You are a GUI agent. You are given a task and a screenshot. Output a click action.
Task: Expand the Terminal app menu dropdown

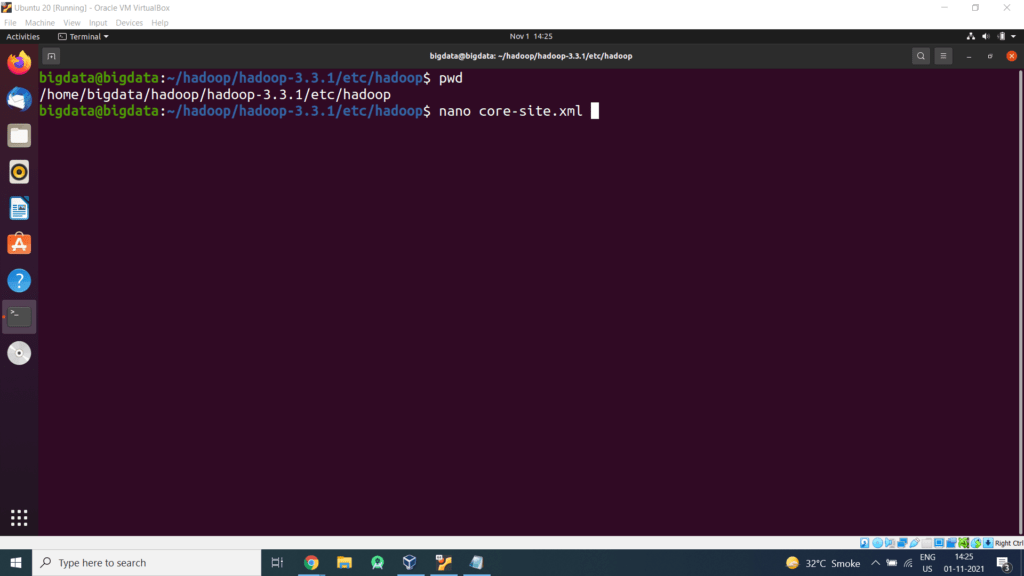click(84, 37)
